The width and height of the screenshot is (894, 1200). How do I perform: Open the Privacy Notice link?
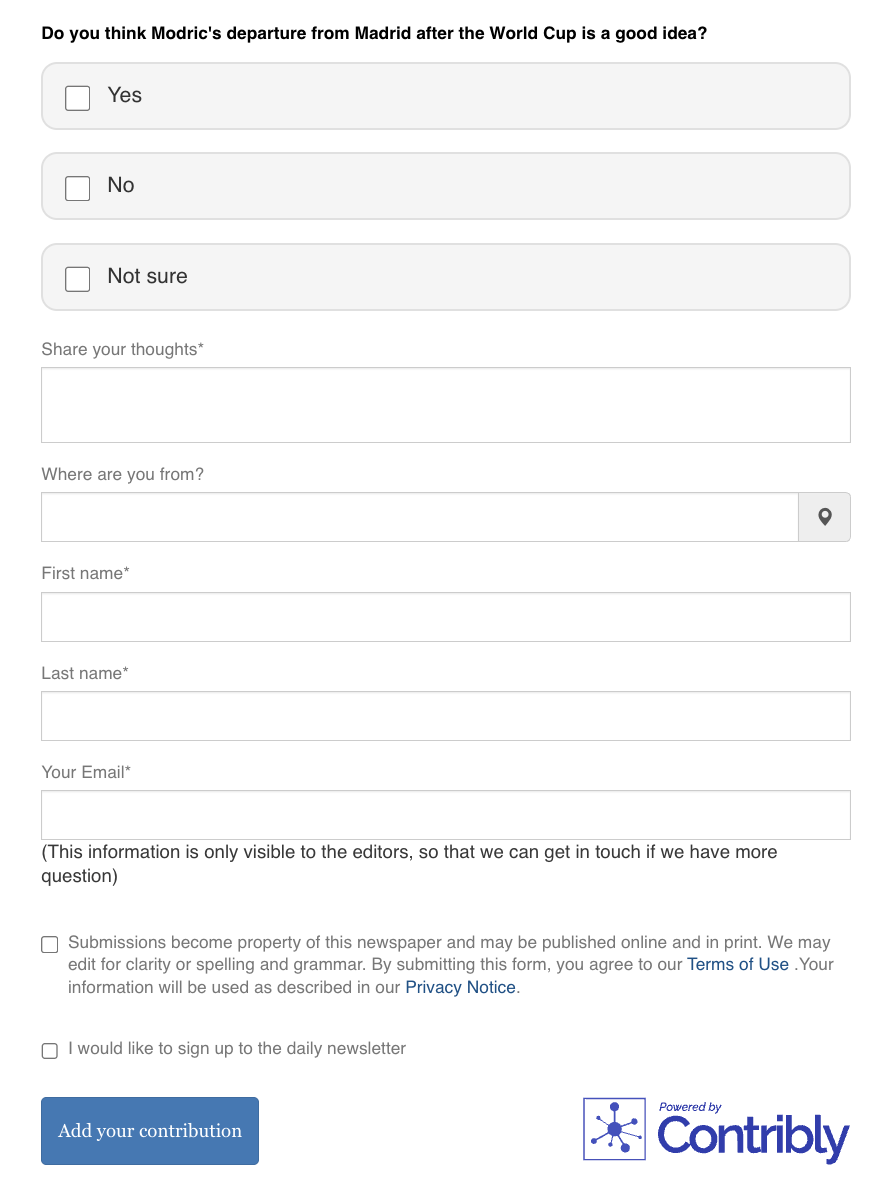point(460,988)
